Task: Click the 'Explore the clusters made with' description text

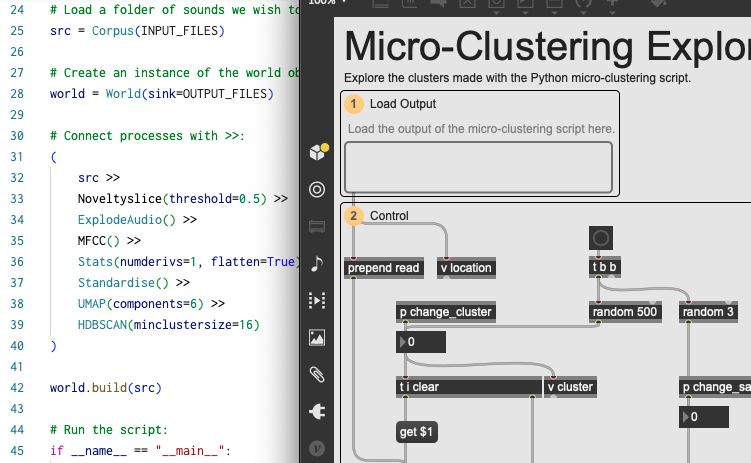Action: [517, 78]
